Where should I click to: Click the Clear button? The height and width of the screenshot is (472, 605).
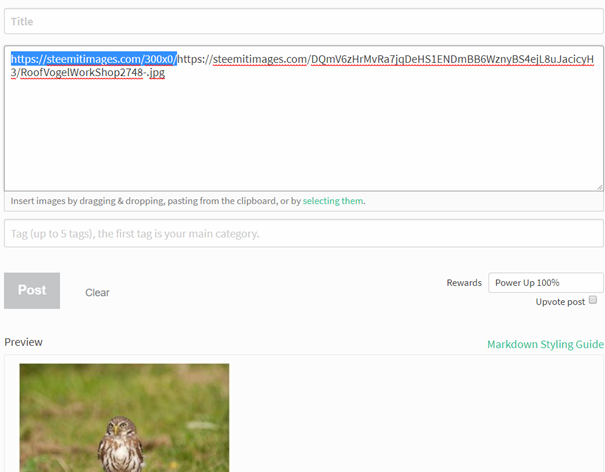pyautogui.click(x=97, y=293)
